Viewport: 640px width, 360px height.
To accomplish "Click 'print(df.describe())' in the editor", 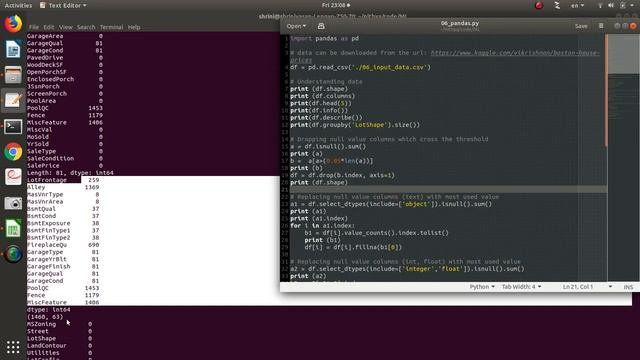I will [326, 118].
